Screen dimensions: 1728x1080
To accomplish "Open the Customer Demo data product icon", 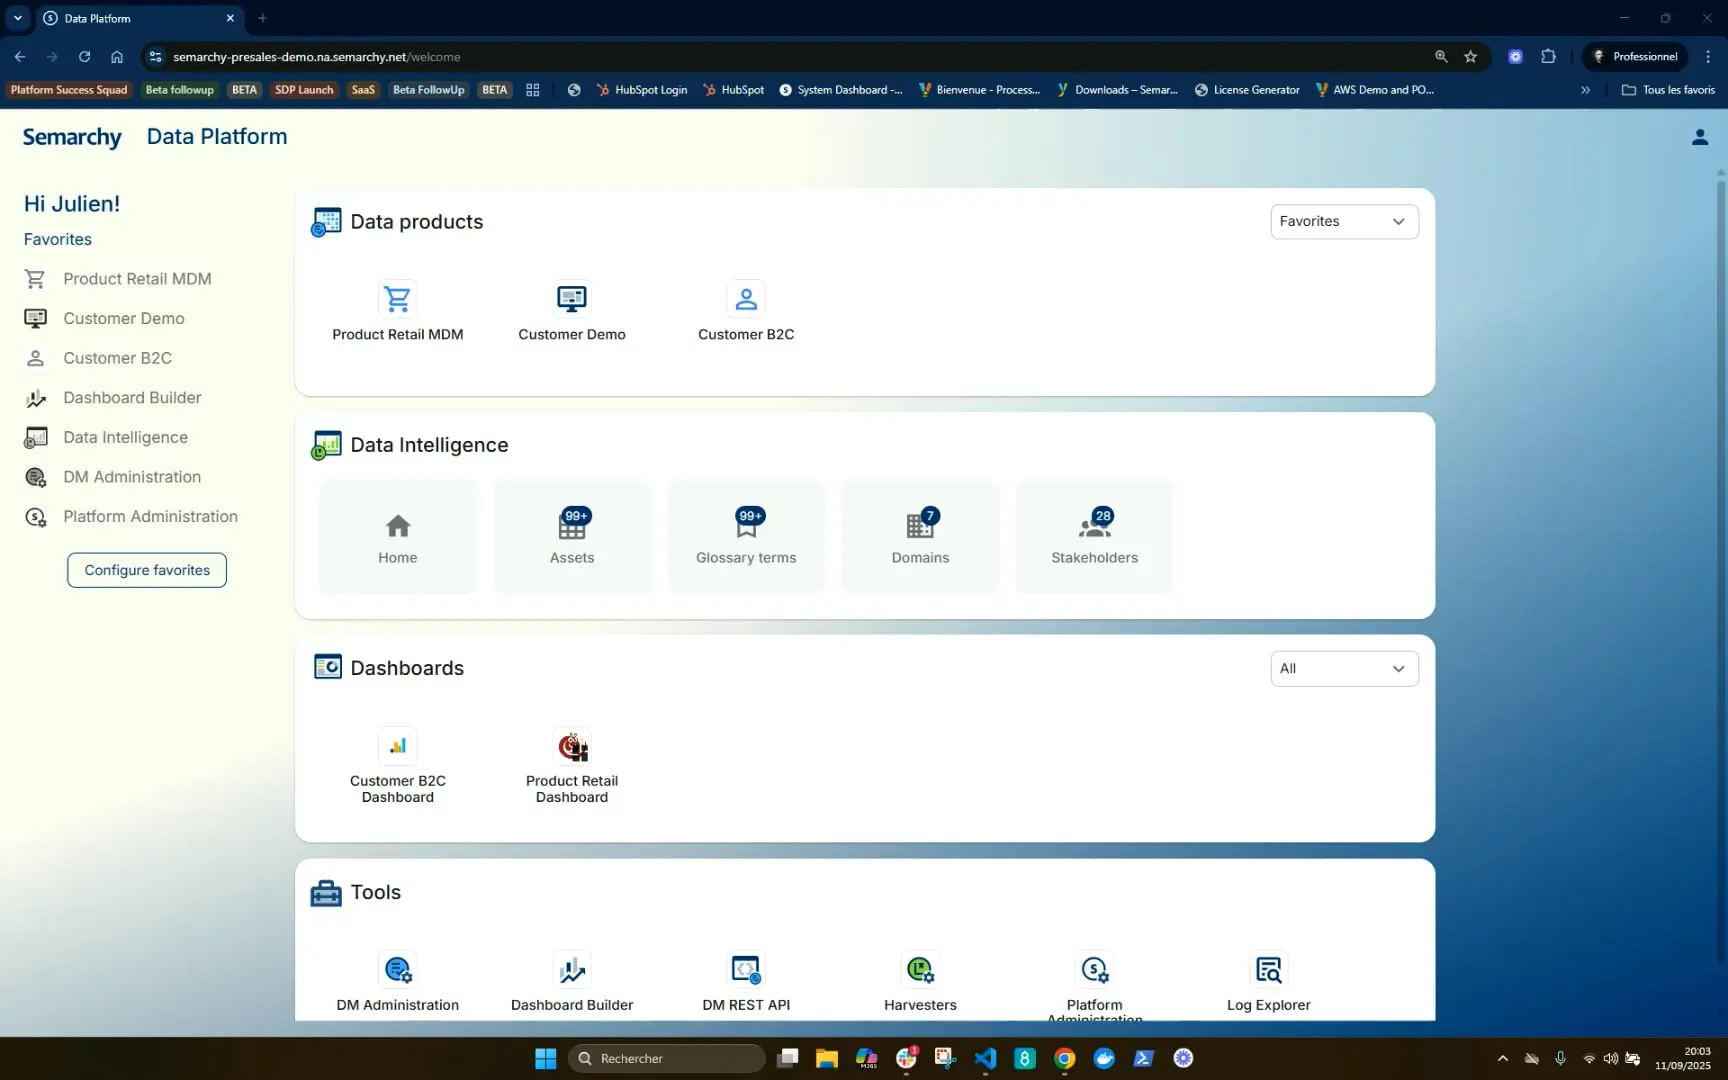I will point(571,299).
